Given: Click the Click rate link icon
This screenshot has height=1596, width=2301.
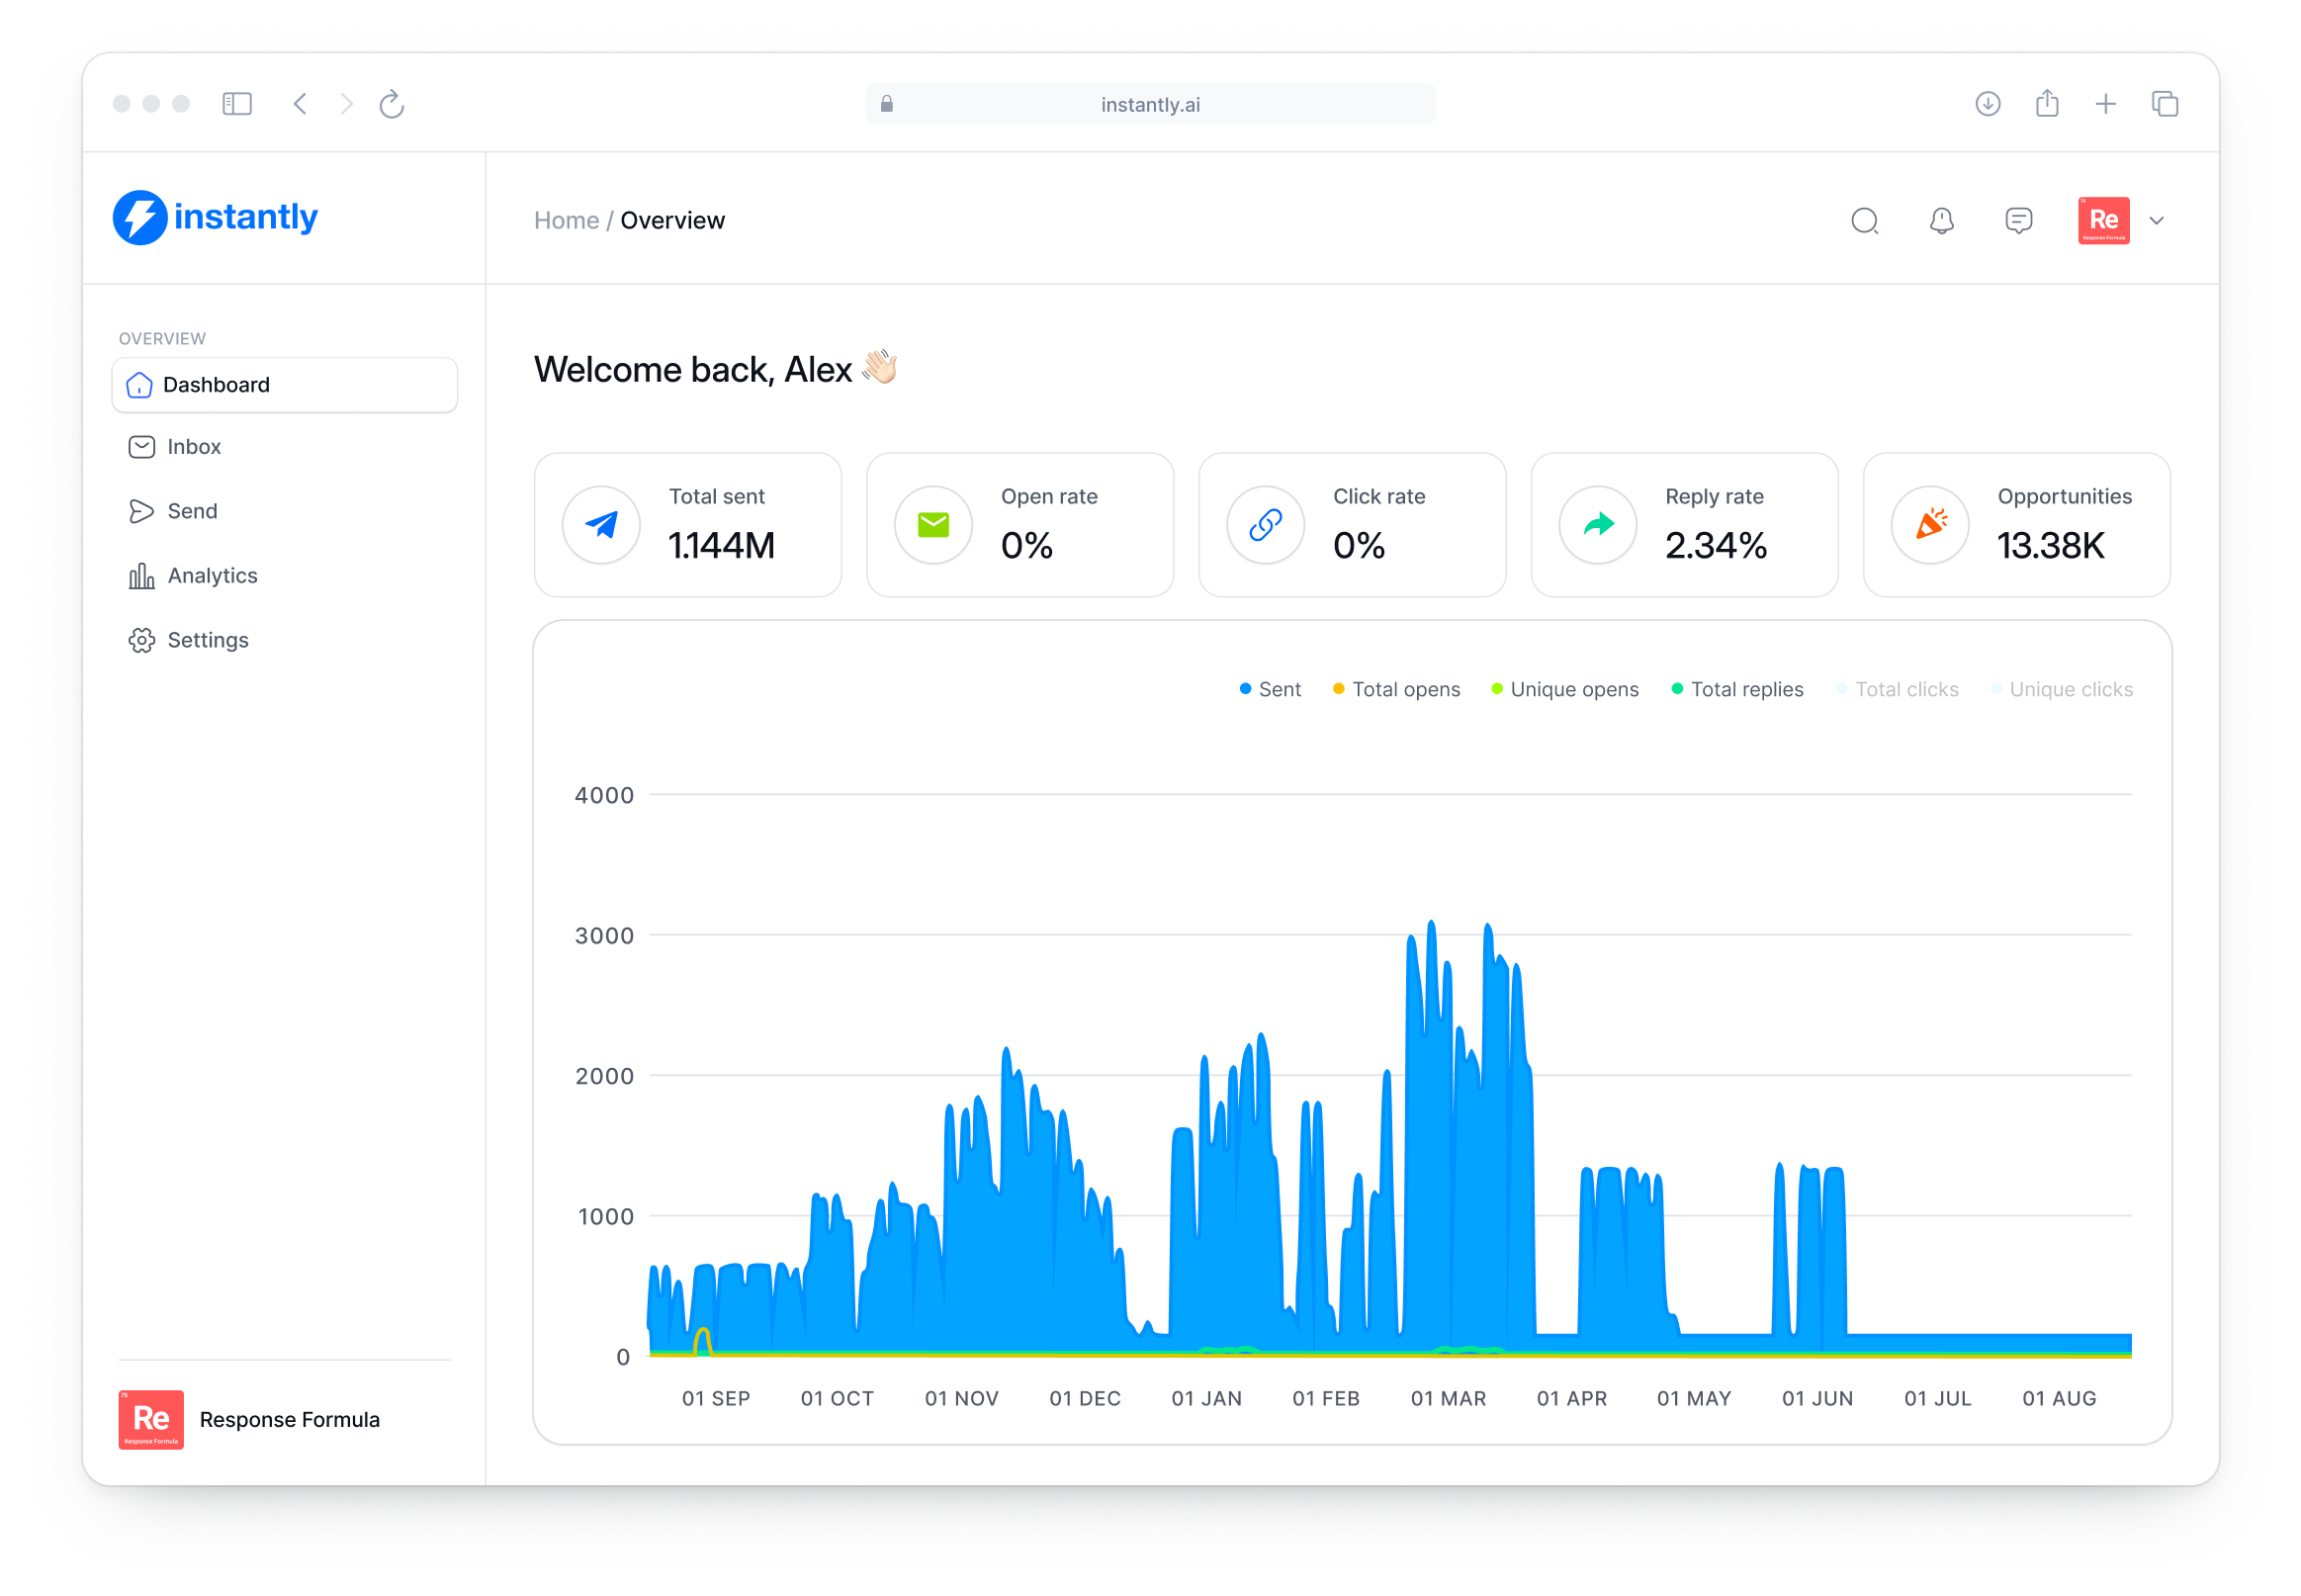Looking at the screenshot, I should tap(1266, 525).
